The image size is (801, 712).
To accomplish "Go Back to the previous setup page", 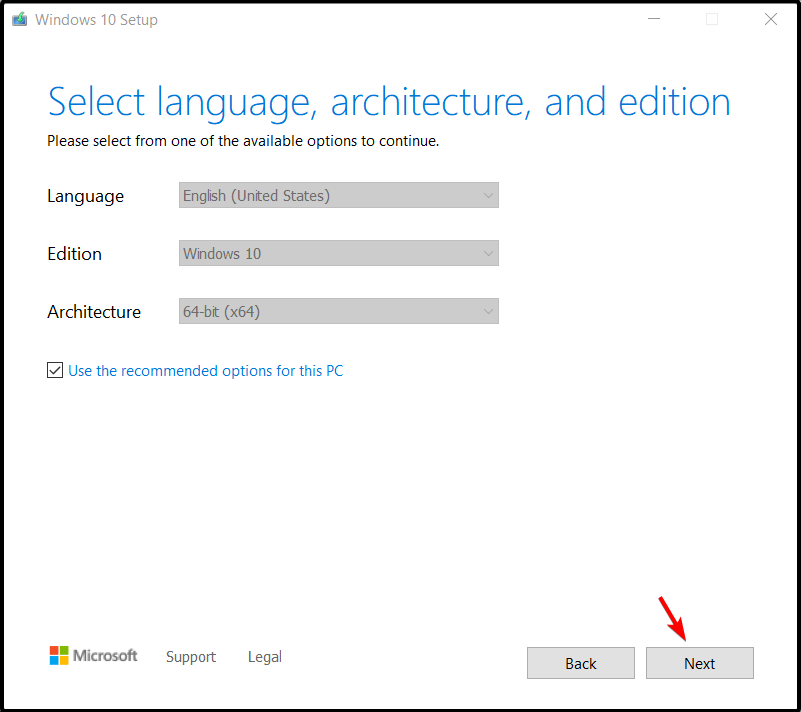I will [581, 663].
